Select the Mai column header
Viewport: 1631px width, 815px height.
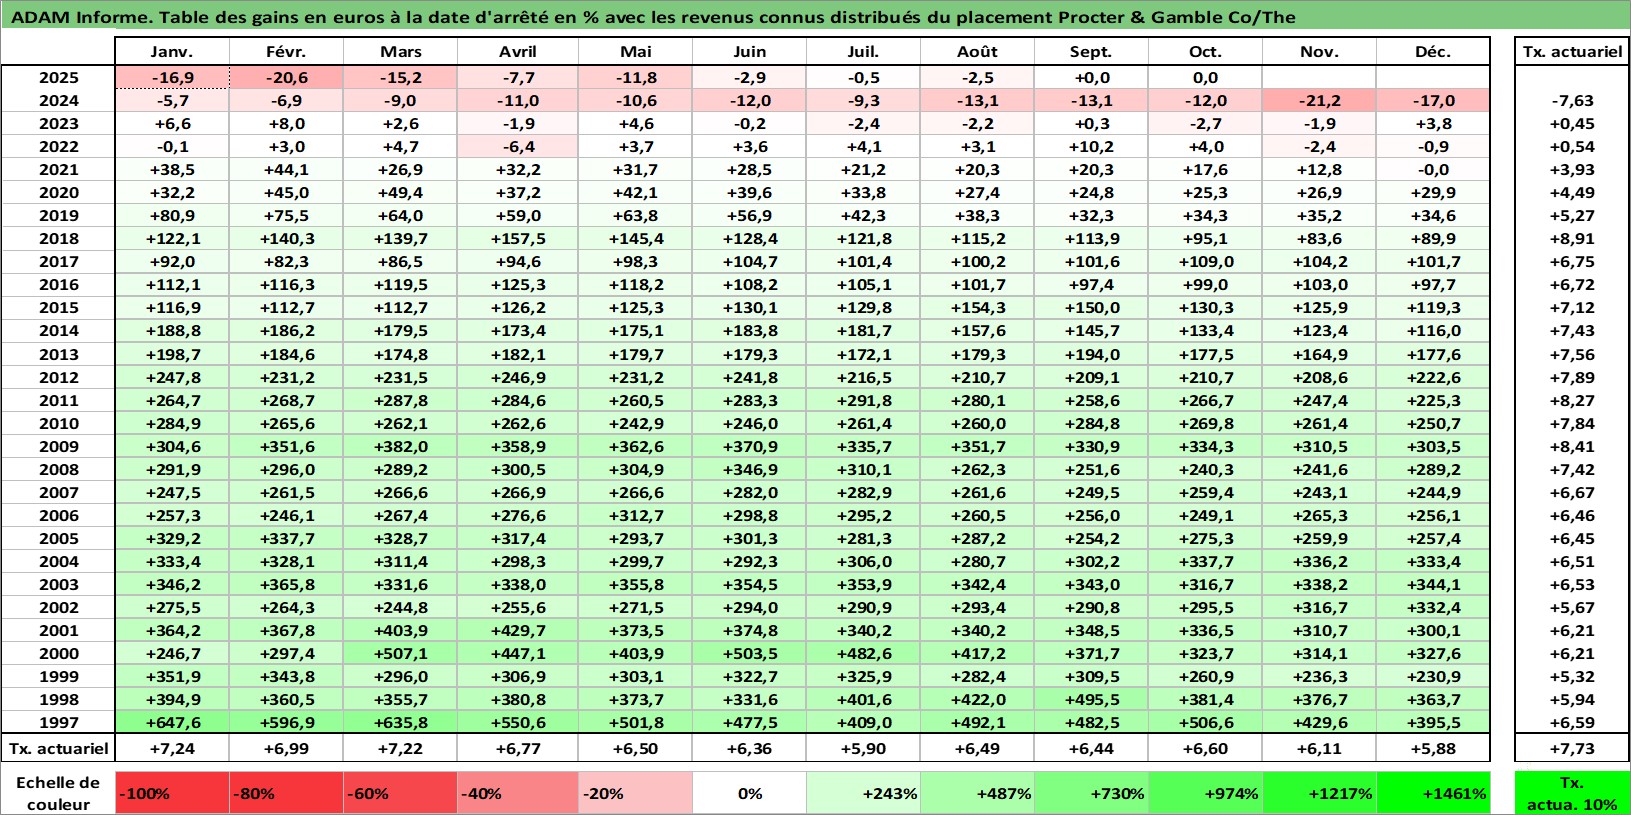click(x=635, y=52)
